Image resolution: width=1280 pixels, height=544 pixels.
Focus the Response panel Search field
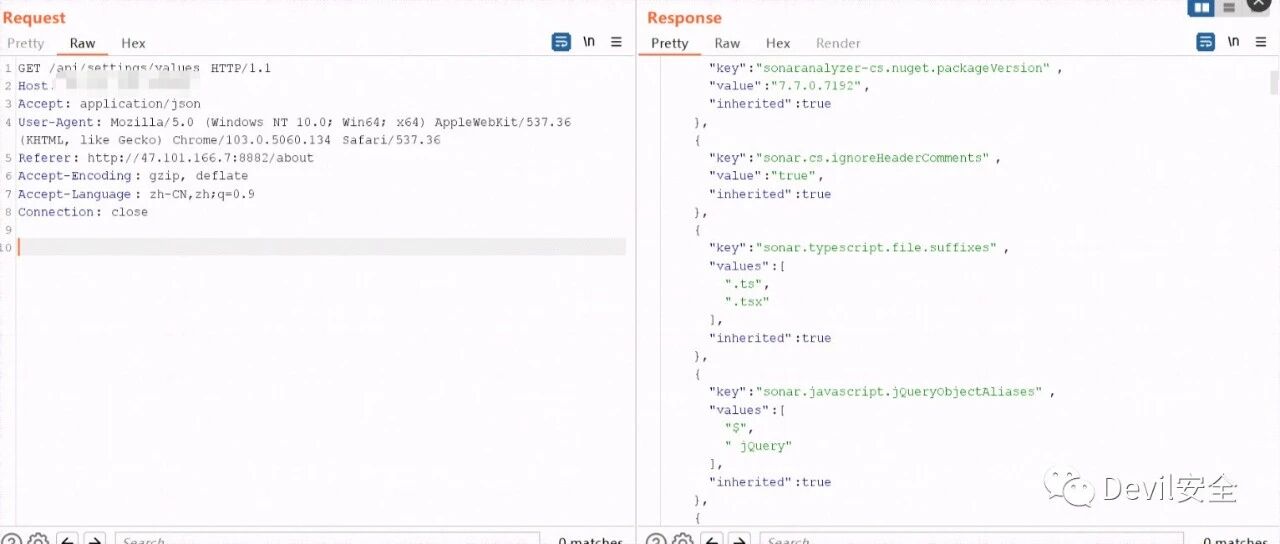pos(971,540)
